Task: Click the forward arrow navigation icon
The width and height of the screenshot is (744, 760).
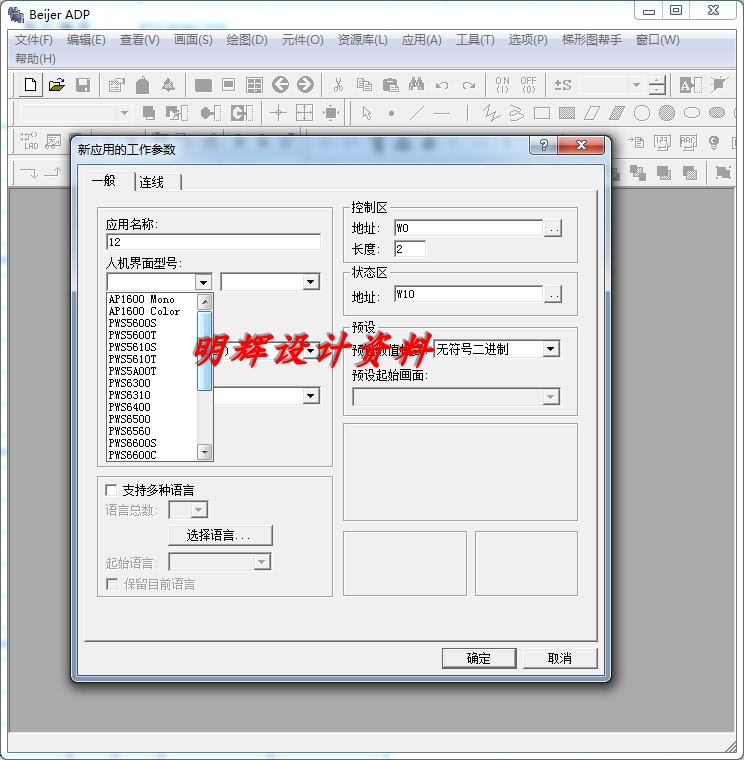Action: (x=305, y=85)
